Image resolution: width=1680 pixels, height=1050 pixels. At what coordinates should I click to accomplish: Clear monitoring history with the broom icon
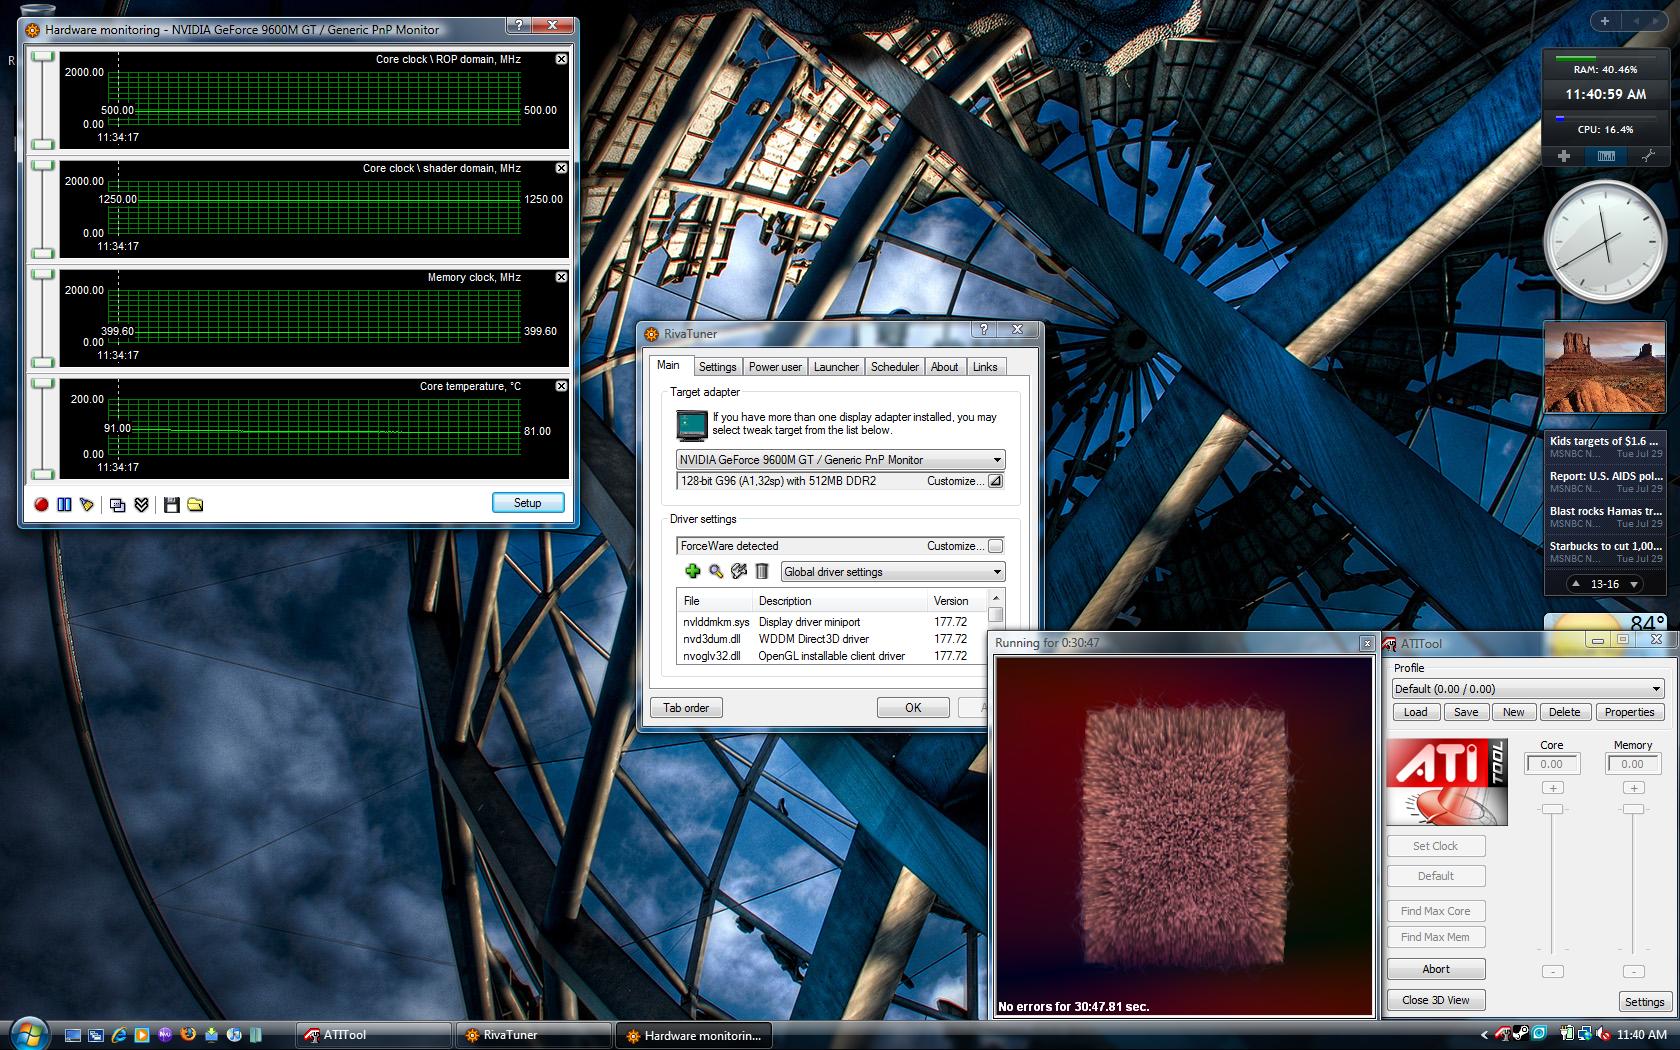point(87,505)
